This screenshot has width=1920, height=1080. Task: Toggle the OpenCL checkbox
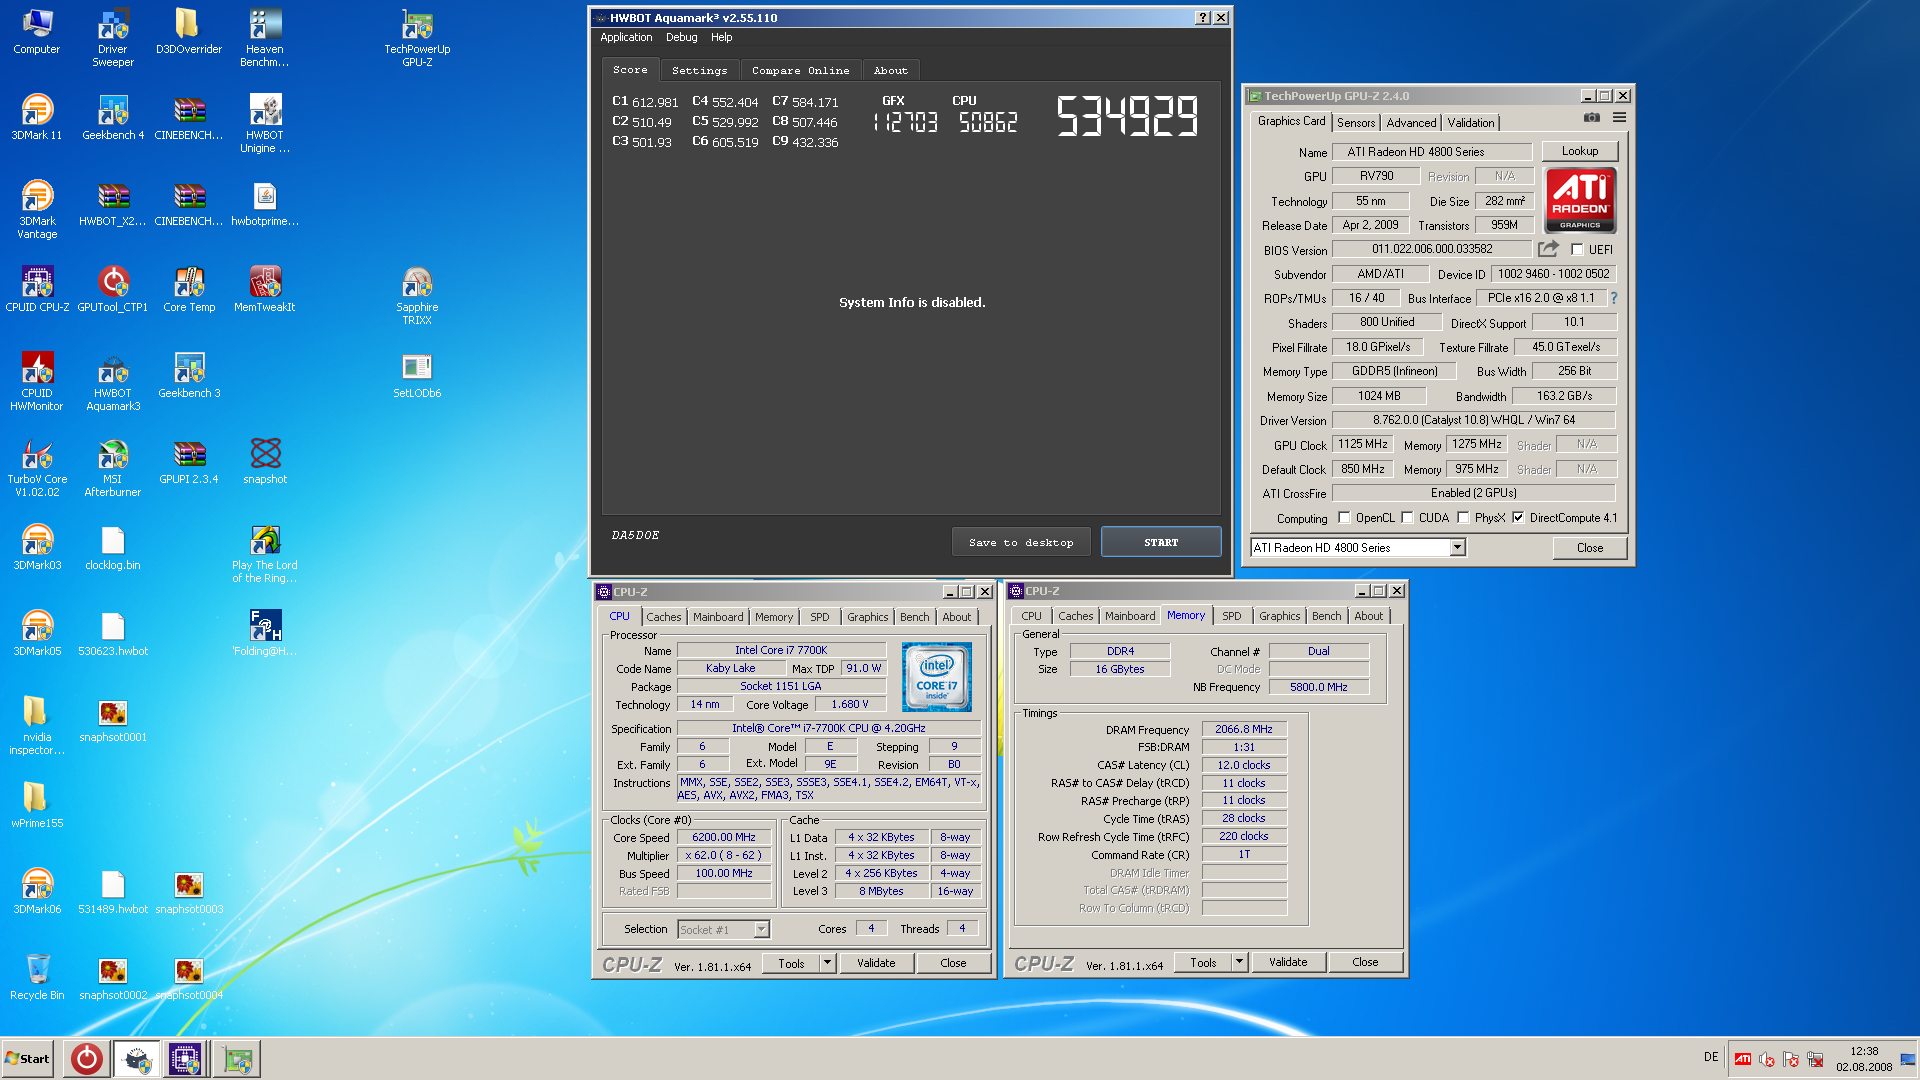tap(1344, 518)
